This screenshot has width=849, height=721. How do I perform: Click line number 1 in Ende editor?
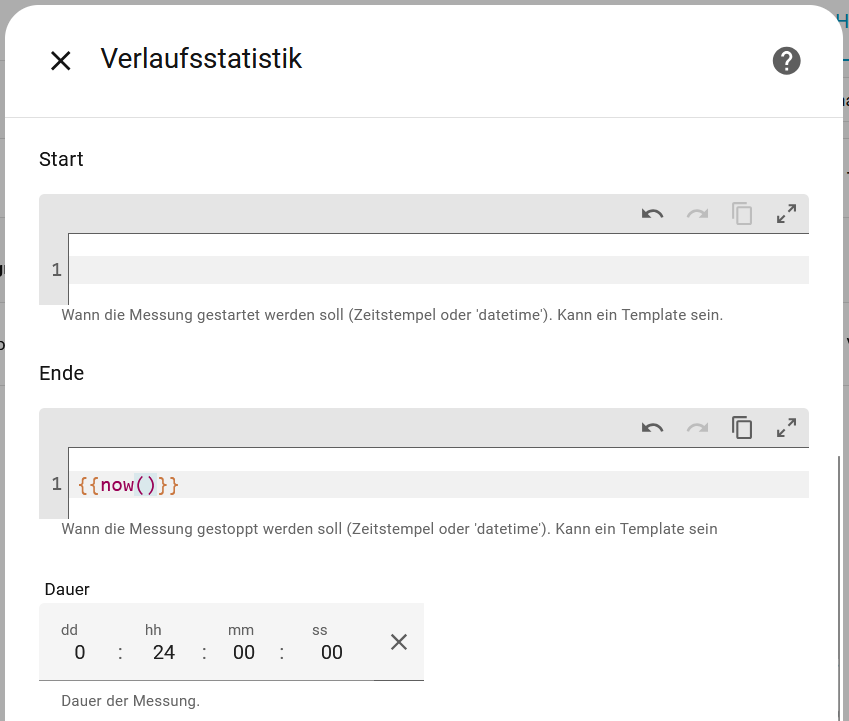[56, 485]
